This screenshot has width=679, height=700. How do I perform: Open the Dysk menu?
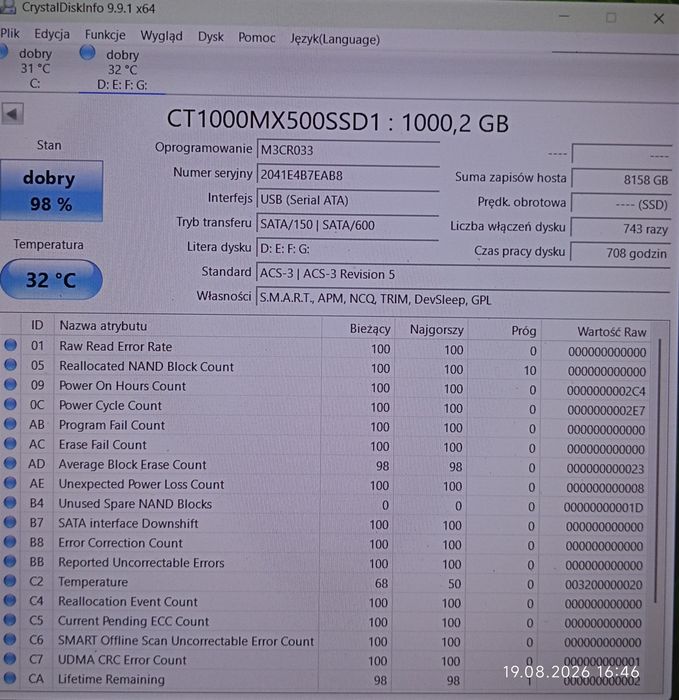pos(210,37)
